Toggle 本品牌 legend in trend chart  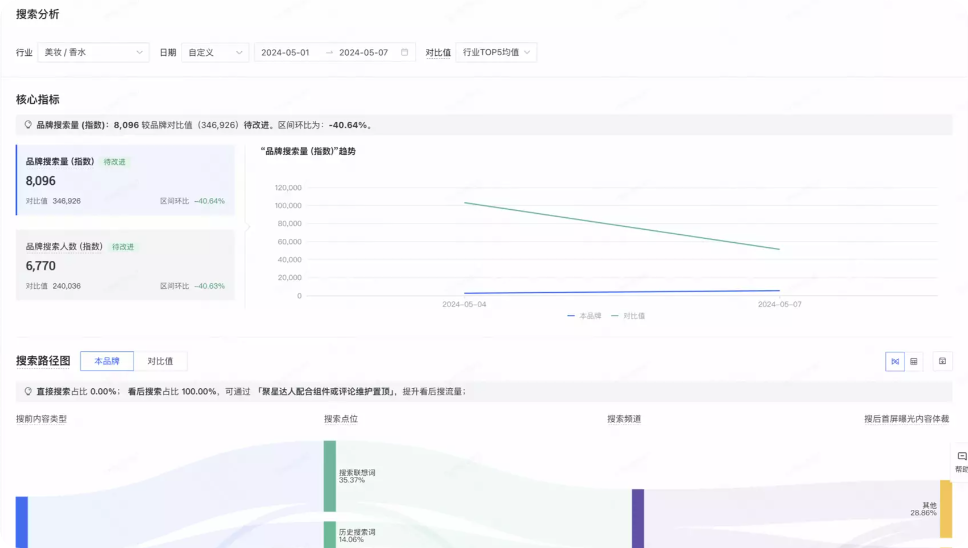(585, 315)
